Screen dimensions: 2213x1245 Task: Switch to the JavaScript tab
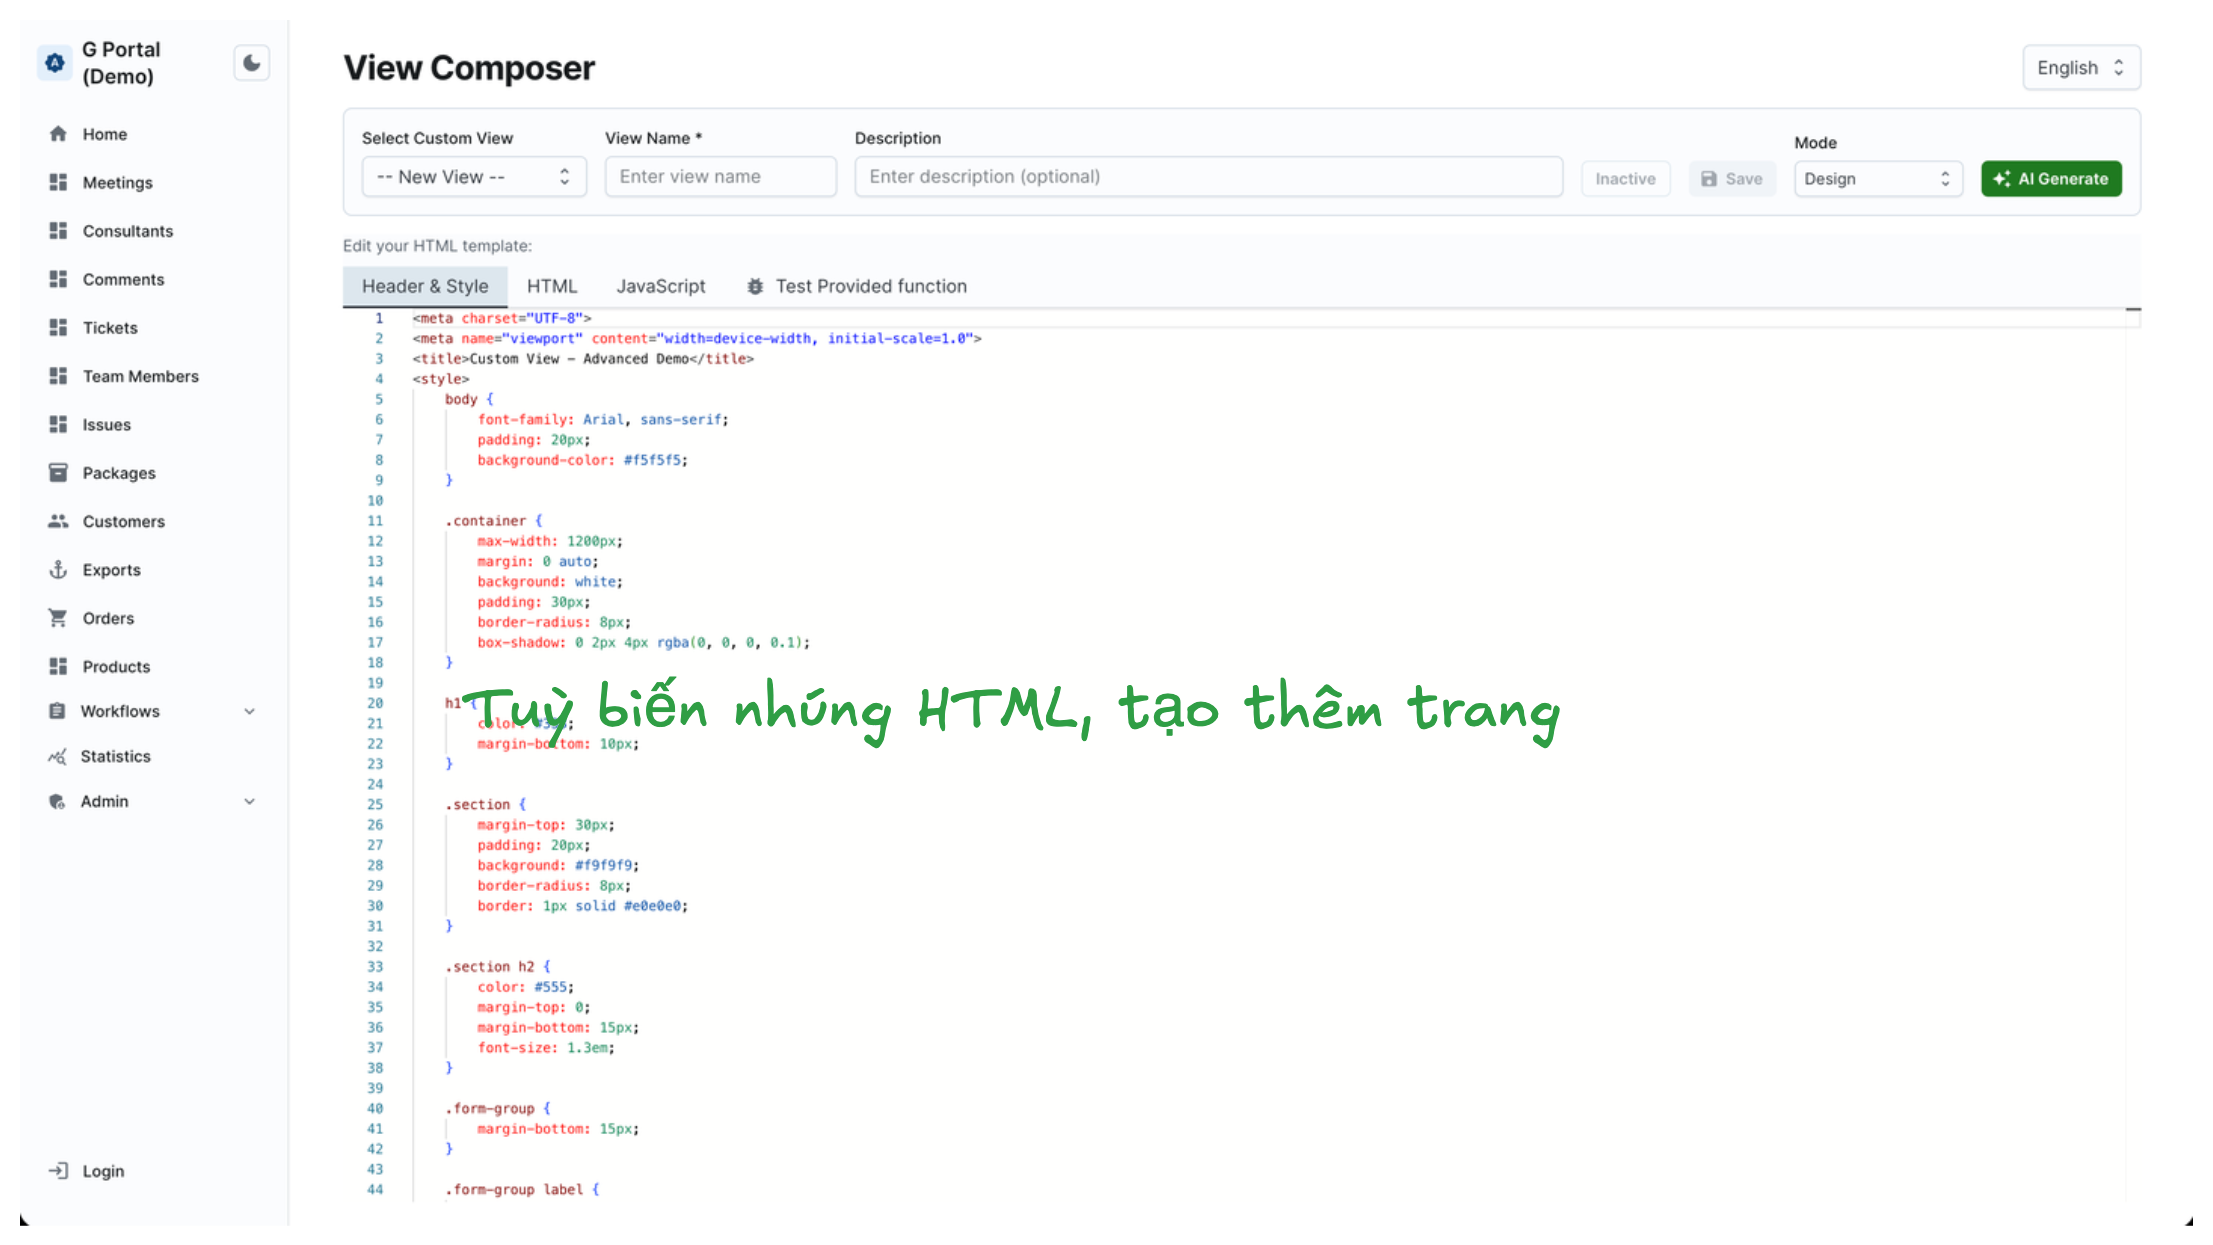(661, 287)
